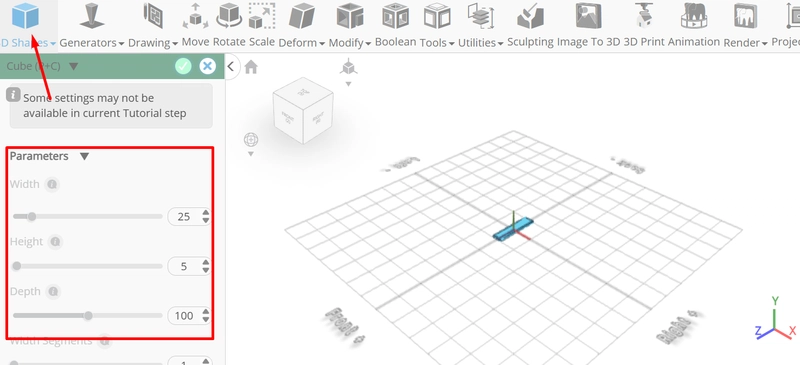Click the Front face of view cube

288,119
